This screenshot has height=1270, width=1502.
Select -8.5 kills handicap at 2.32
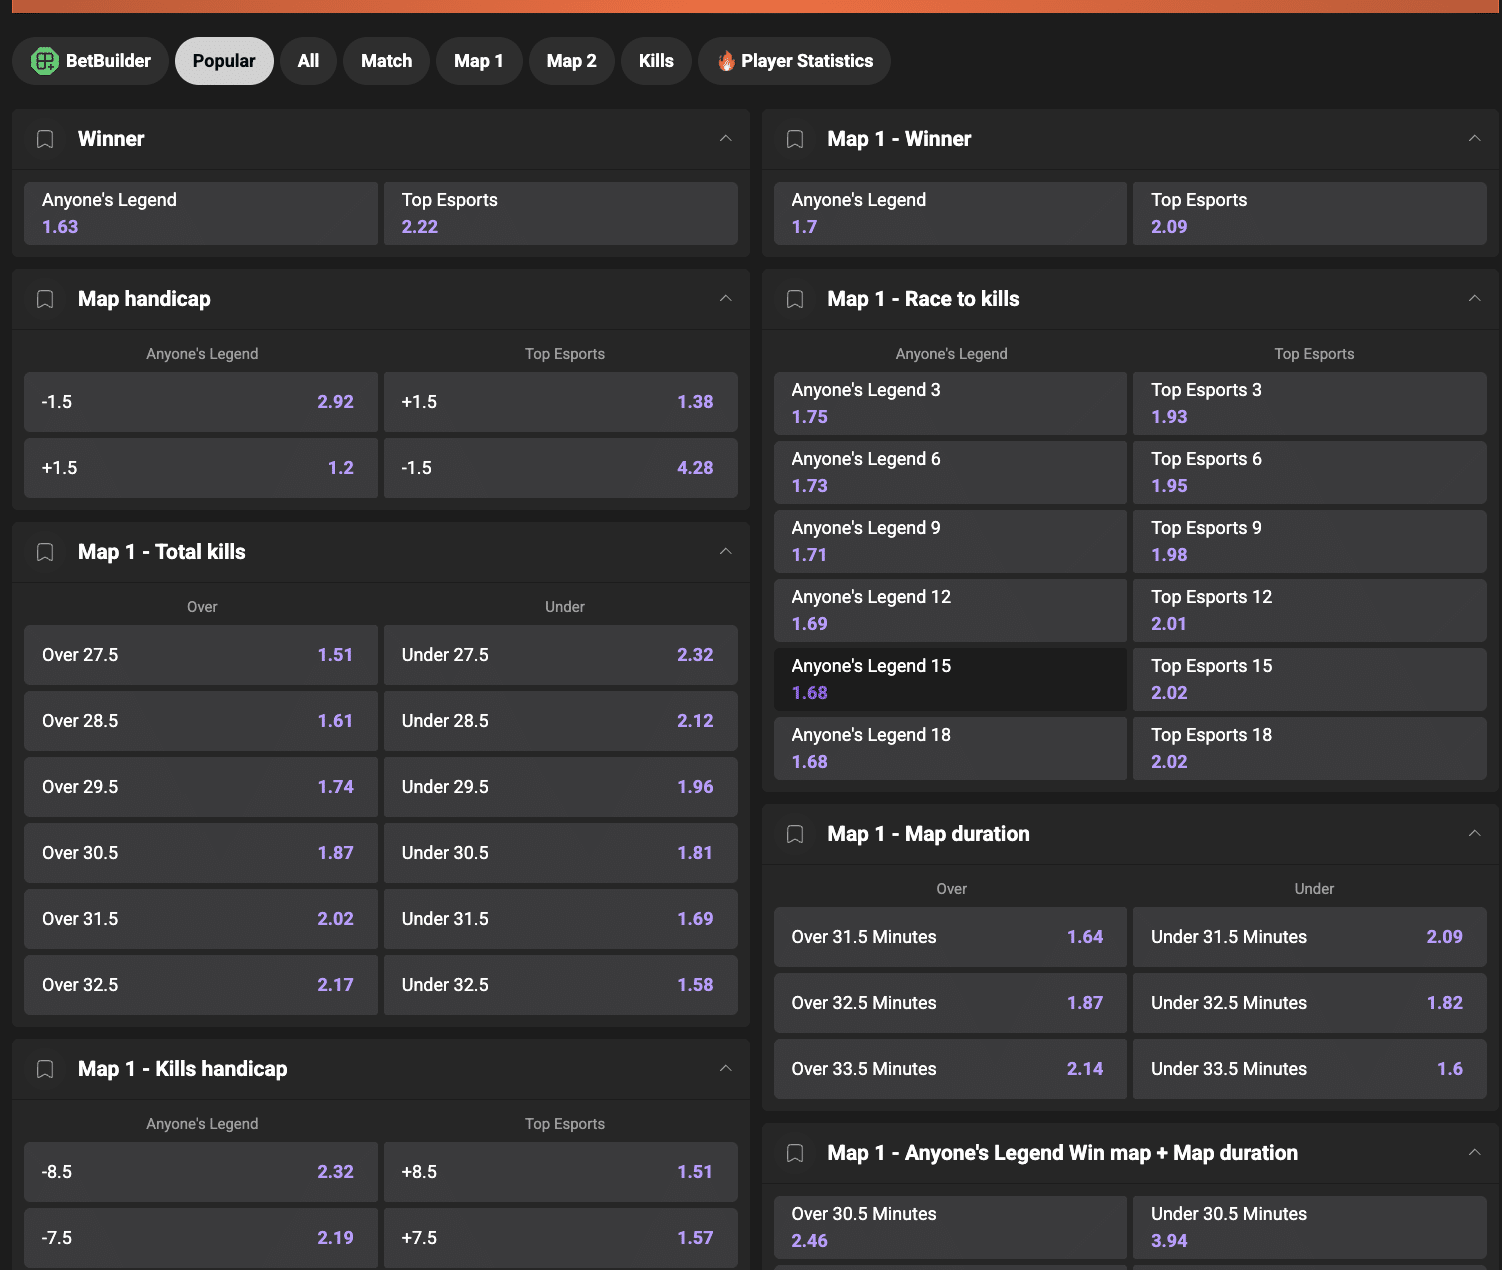[201, 1172]
